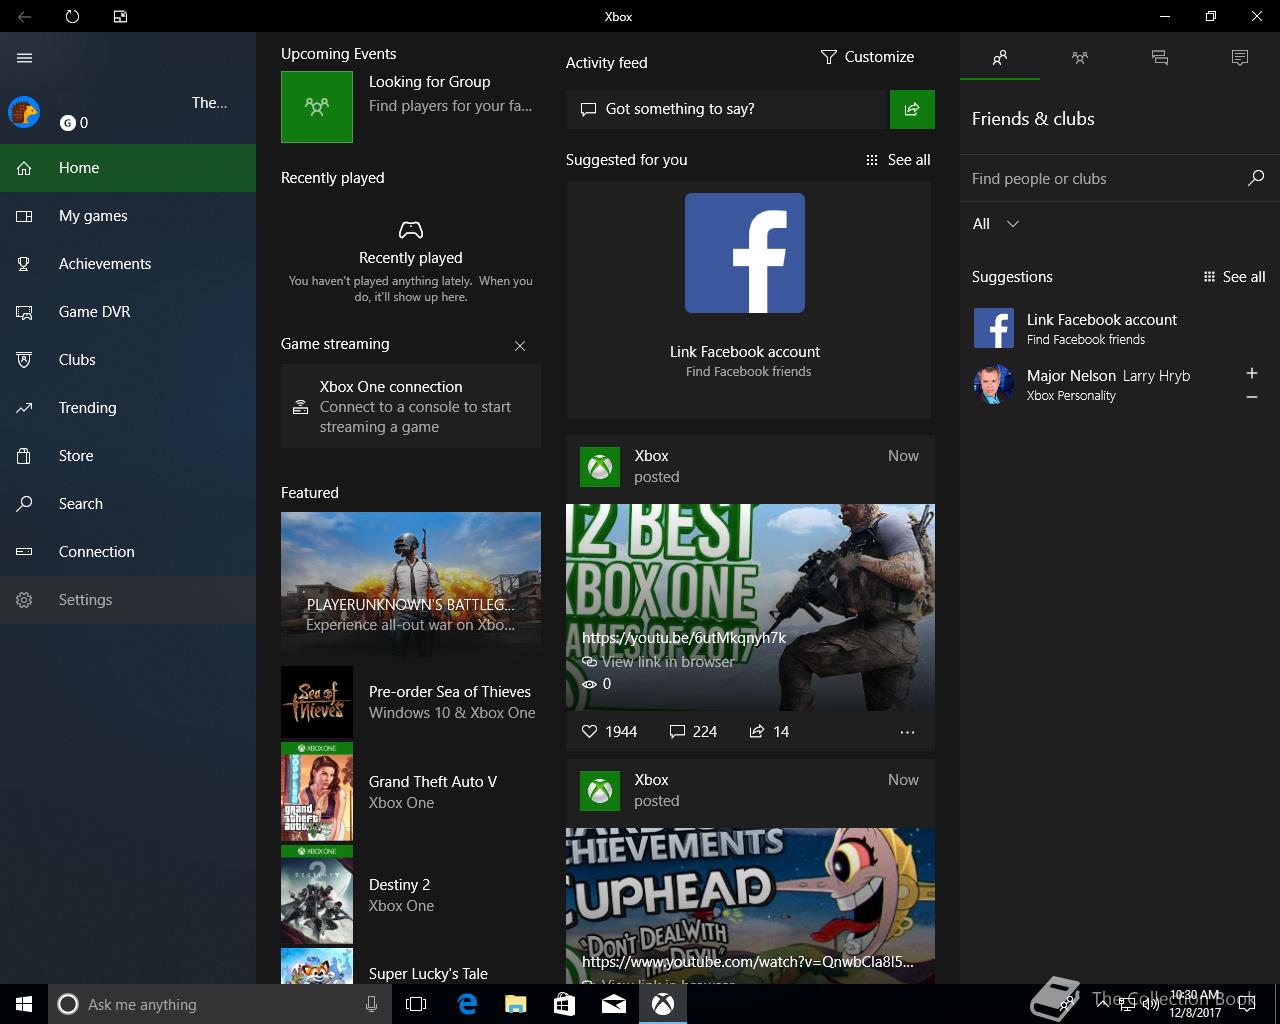This screenshot has height=1024, width=1280.
Task: Click 'Got something to say?' field
Action: point(727,109)
